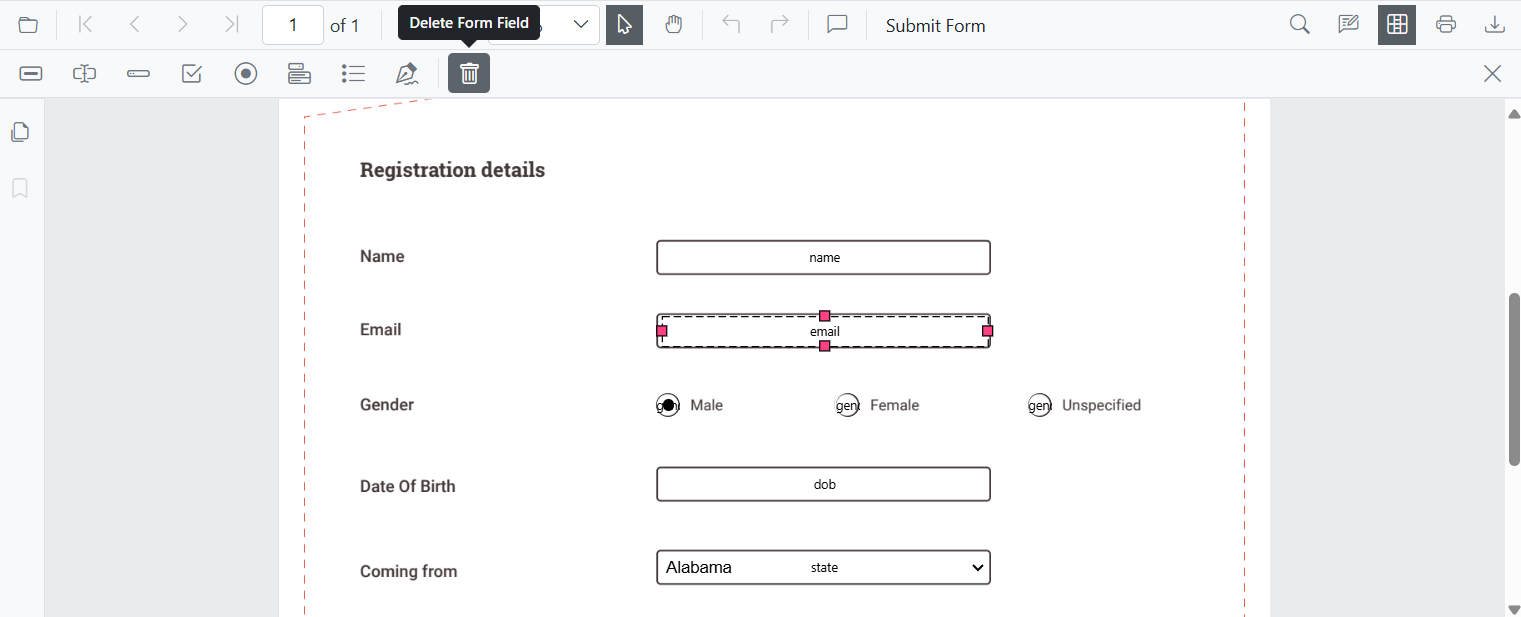1521x617 pixels.
Task: Expand the Alabama state dropdown
Action: (824, 567)
